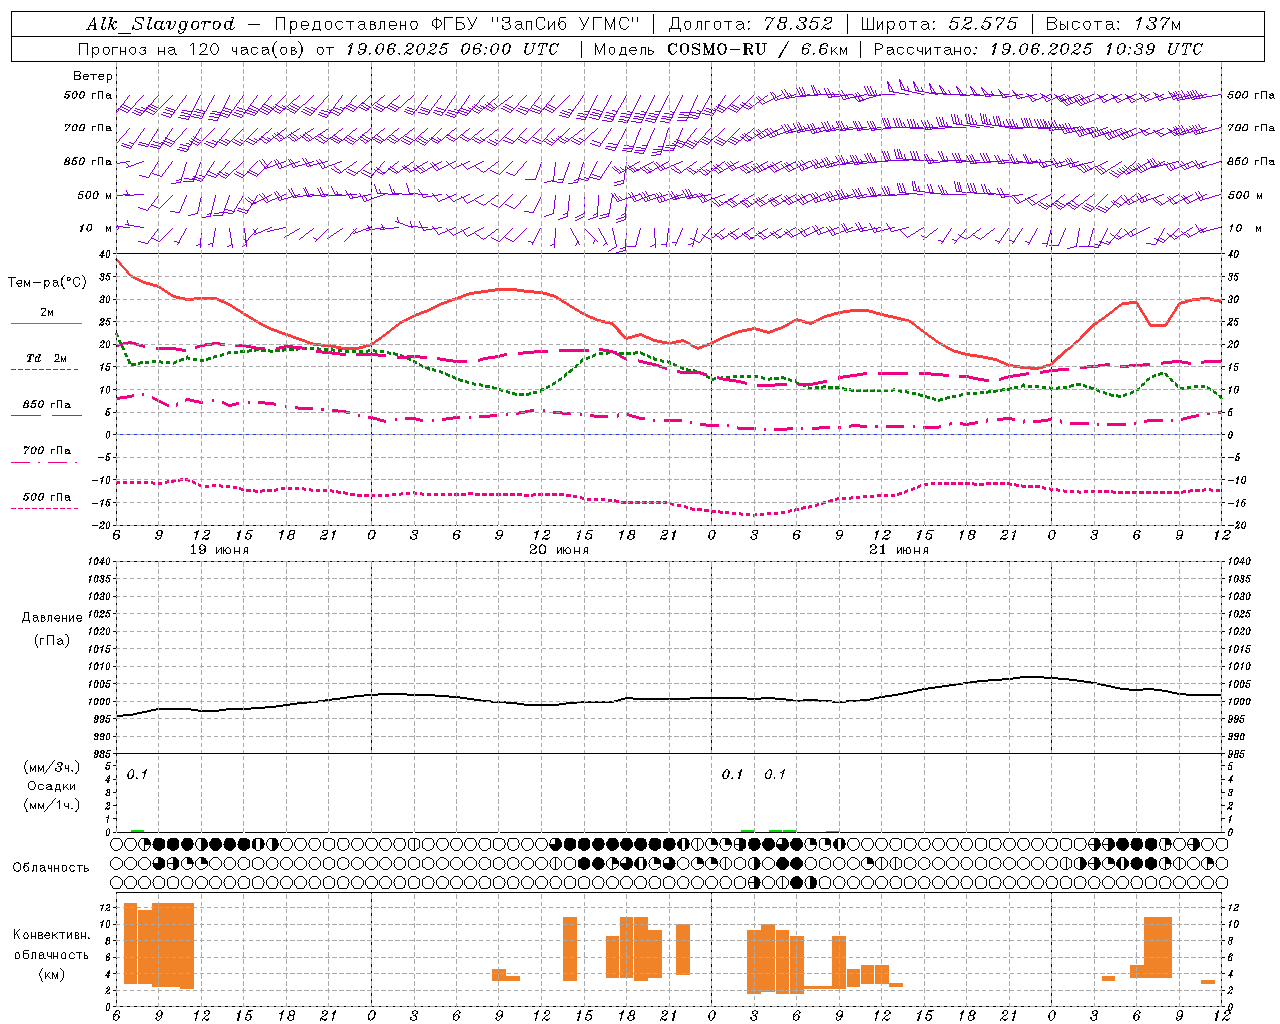Click the '500 гПа' temperature legend entry
This screenshot has width=1280, height=1024.
tap(47, 497)
